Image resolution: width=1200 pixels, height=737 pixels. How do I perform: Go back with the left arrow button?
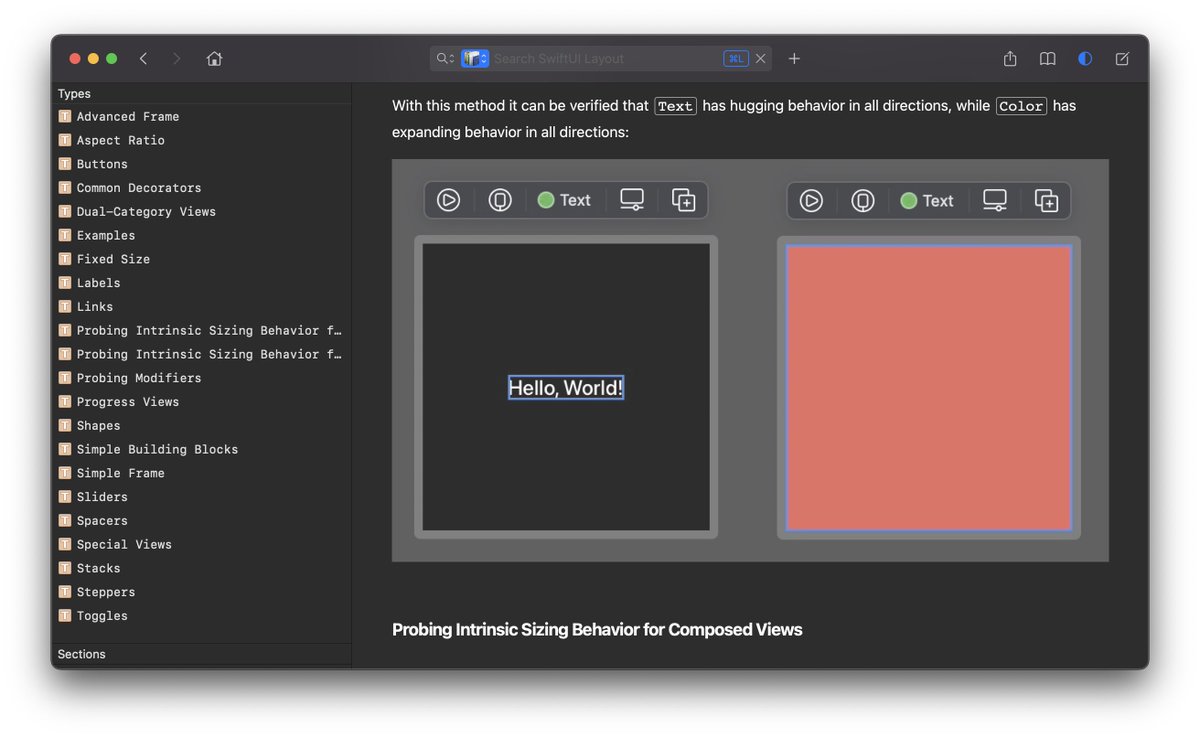click(143, 59)
